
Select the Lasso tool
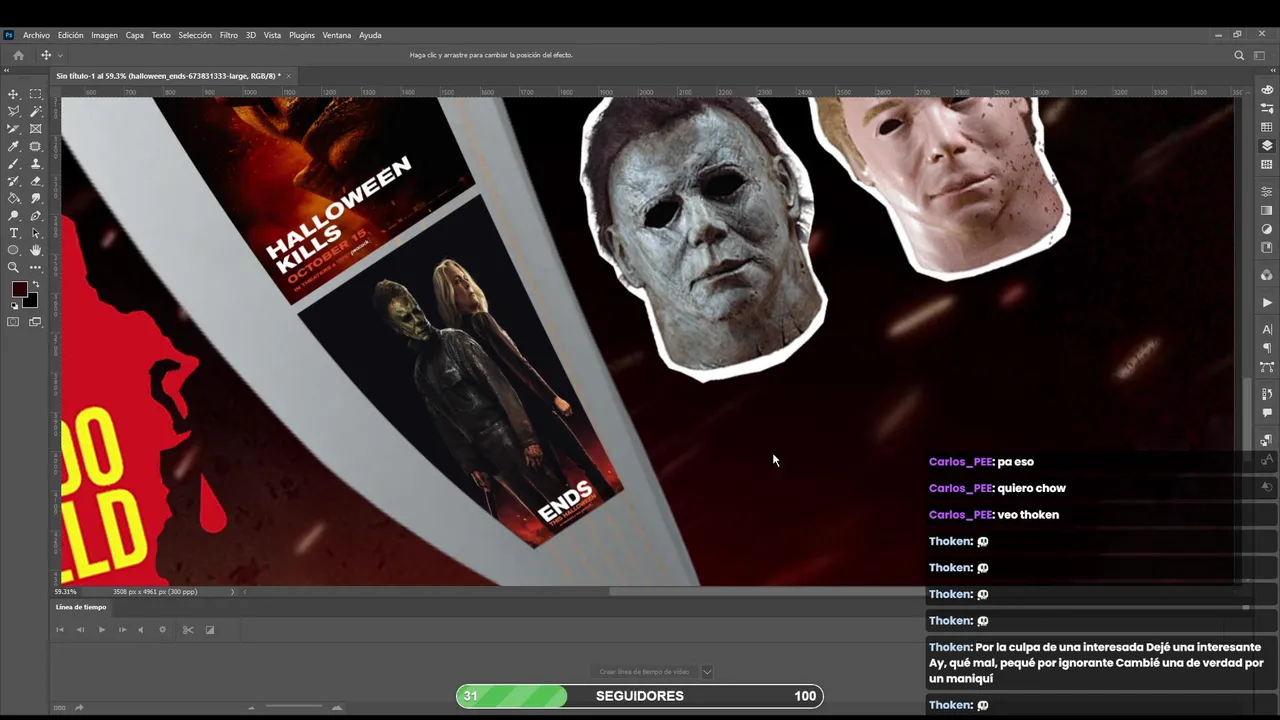(x=14, y=111)
